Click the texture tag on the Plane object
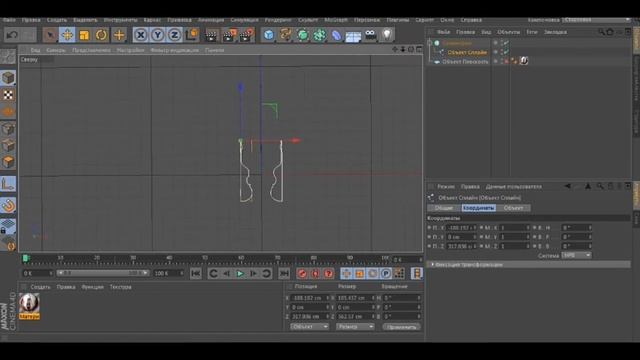Image resolution: width=640 pixels, height=360 pixels. click(524, 61)
